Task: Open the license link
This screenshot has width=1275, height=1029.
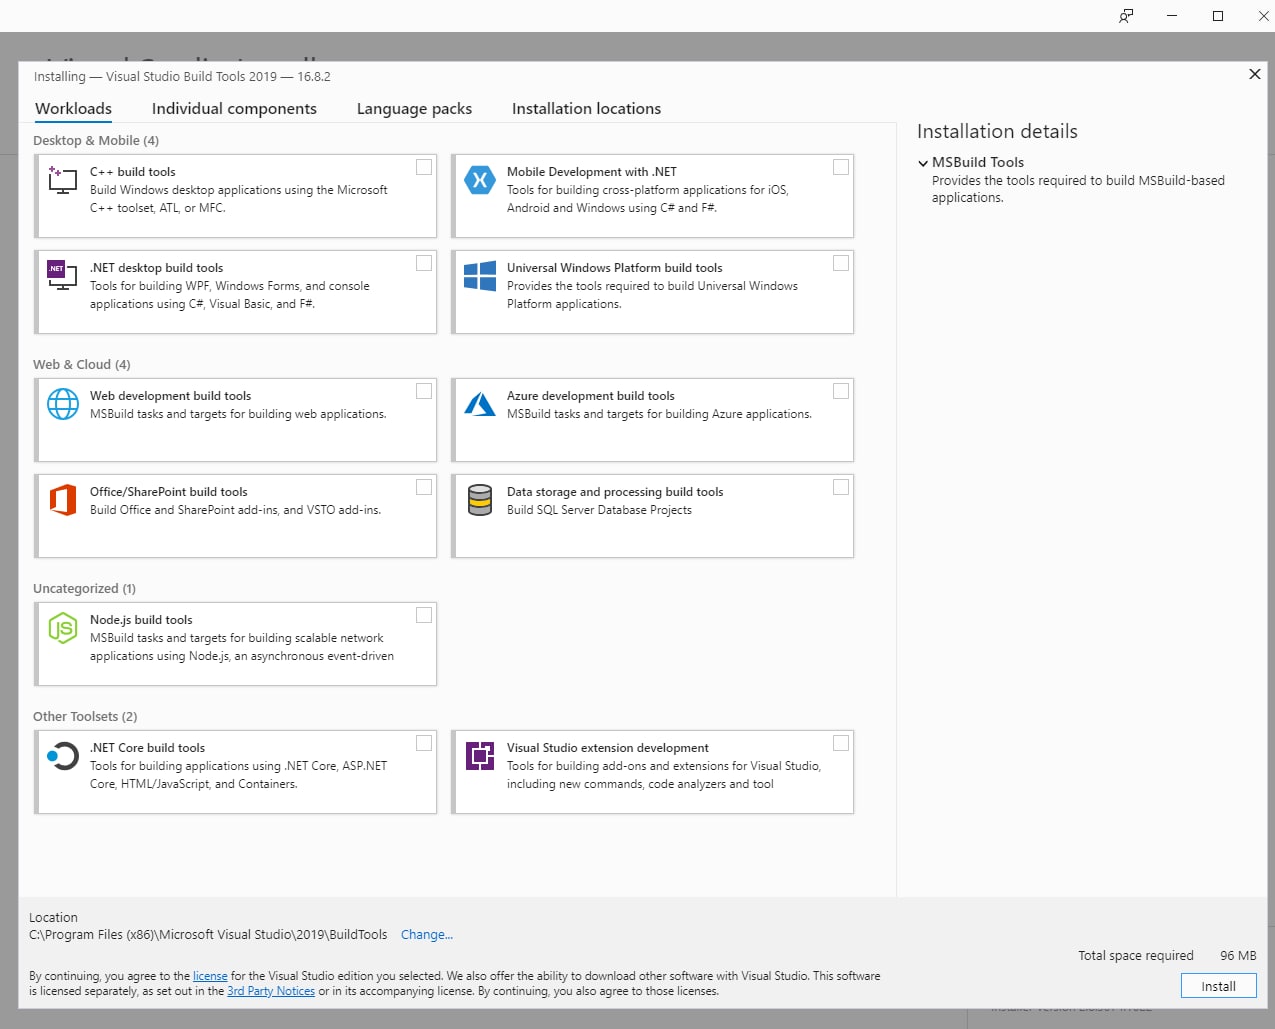Action: pos(210,976)
